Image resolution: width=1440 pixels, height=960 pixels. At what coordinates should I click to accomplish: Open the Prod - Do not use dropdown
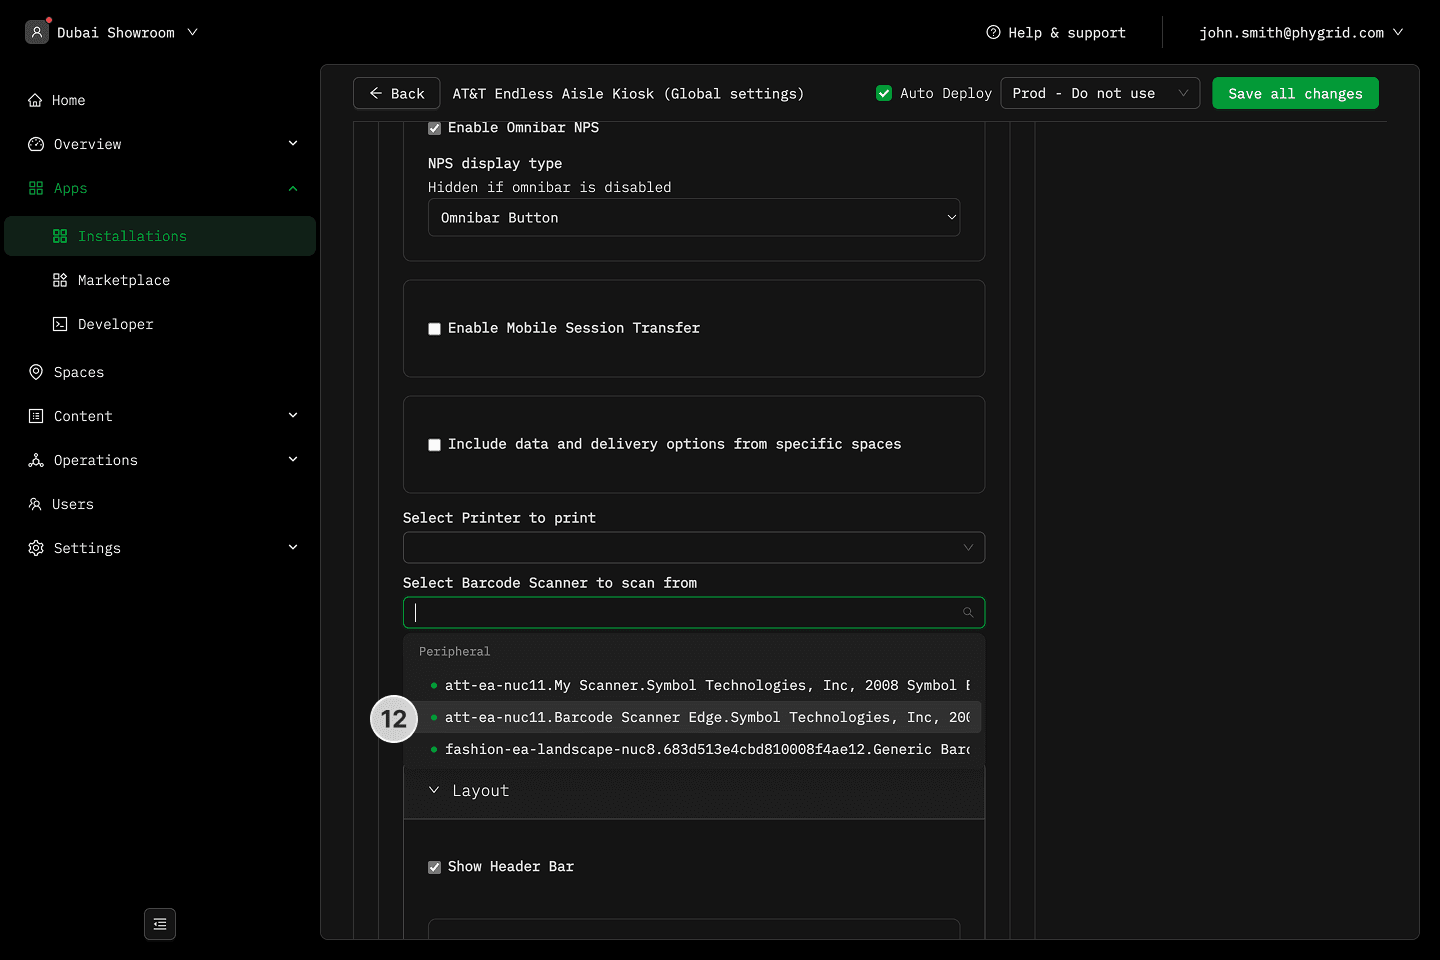pos(1099,93)
